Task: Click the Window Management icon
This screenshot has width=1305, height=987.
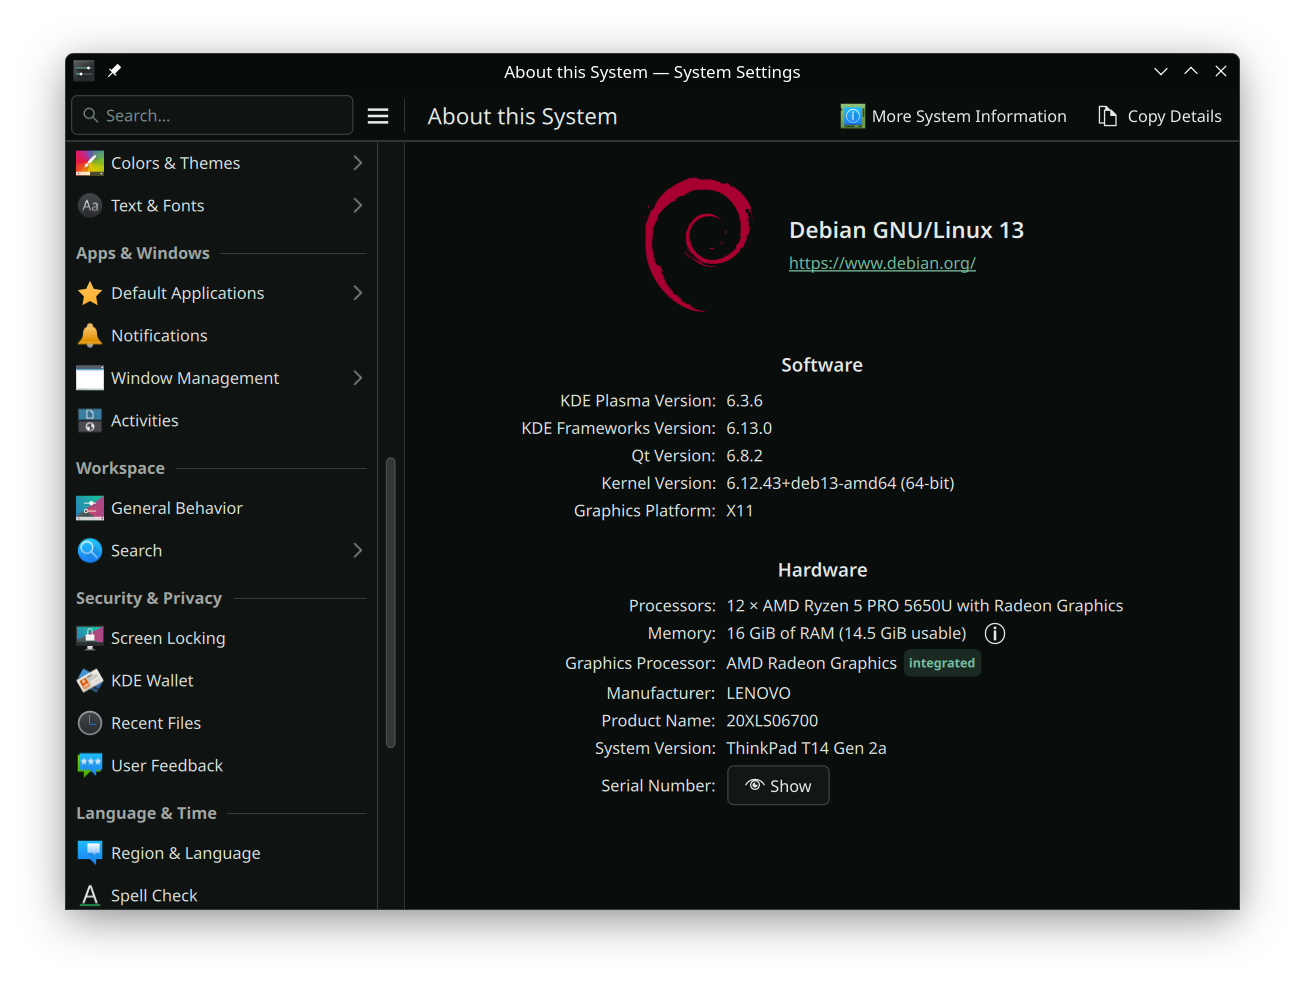Action: pyautogui.click(x=90, y=378)
